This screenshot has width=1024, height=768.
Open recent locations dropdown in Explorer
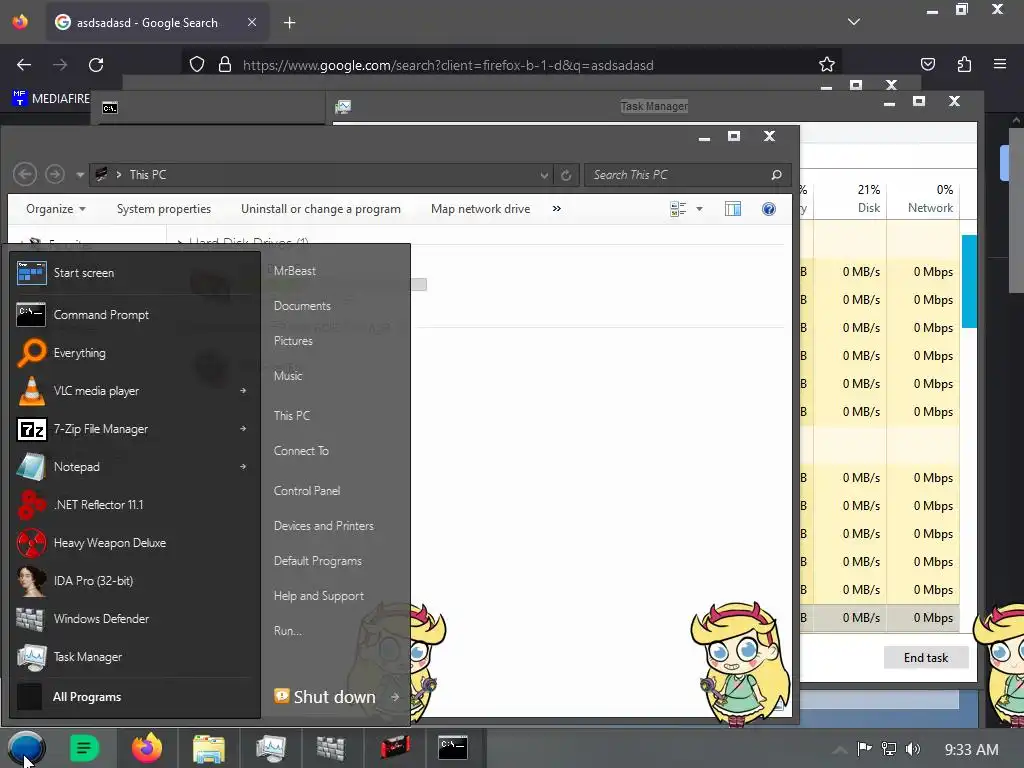pos(80,175)
